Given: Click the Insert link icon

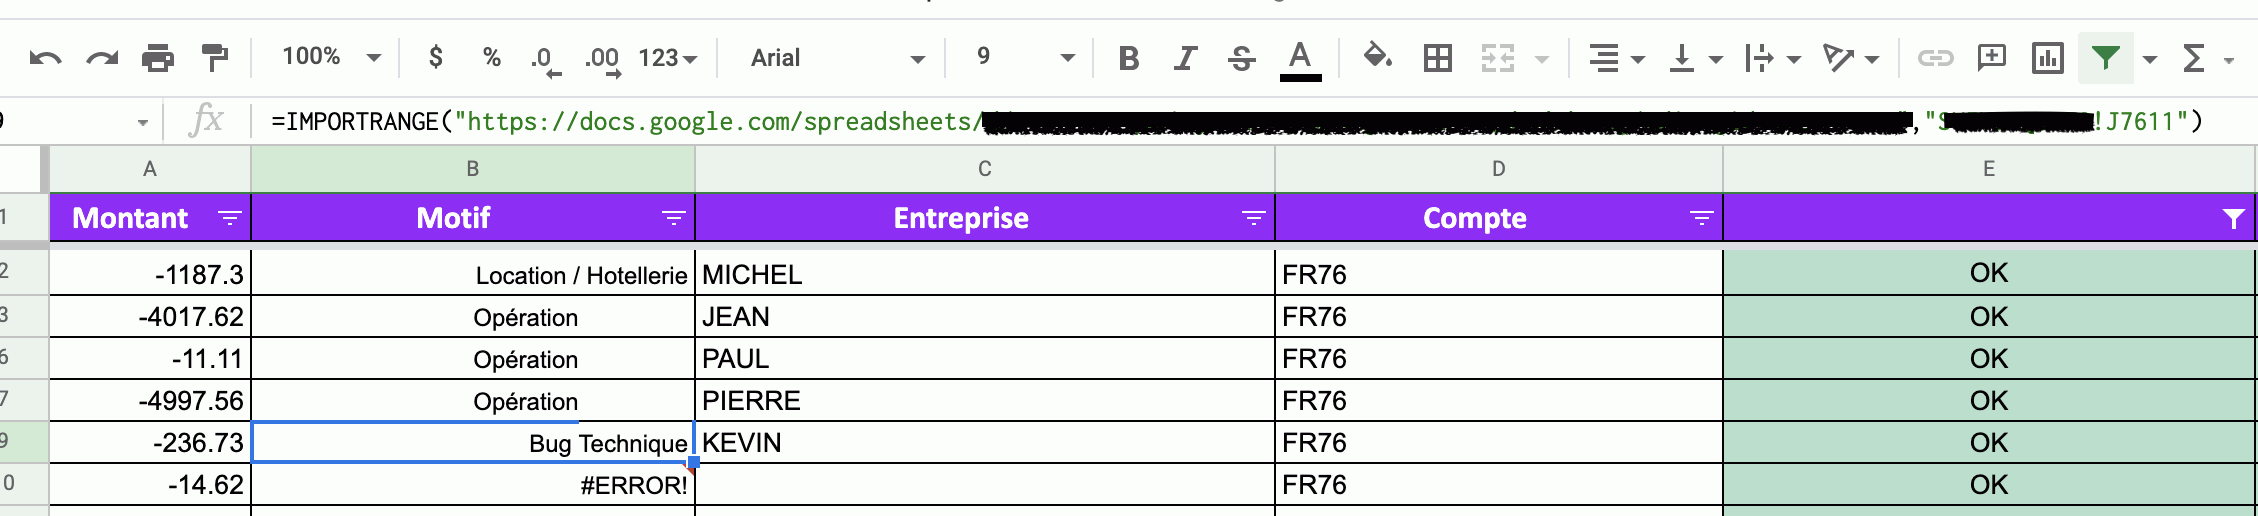Looking at the screenshot, I should tap(1935, 58).
